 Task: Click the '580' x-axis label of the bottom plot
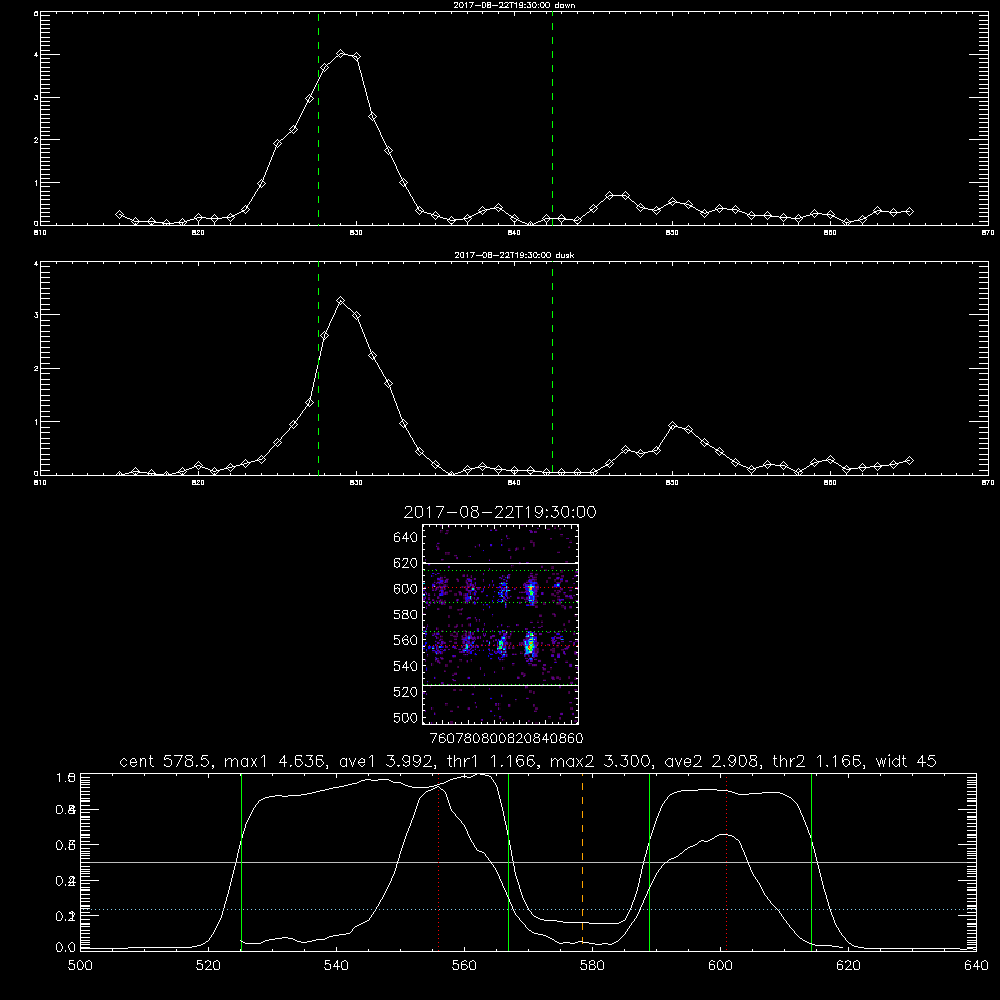pyautogui.click(x=592, y=966)
